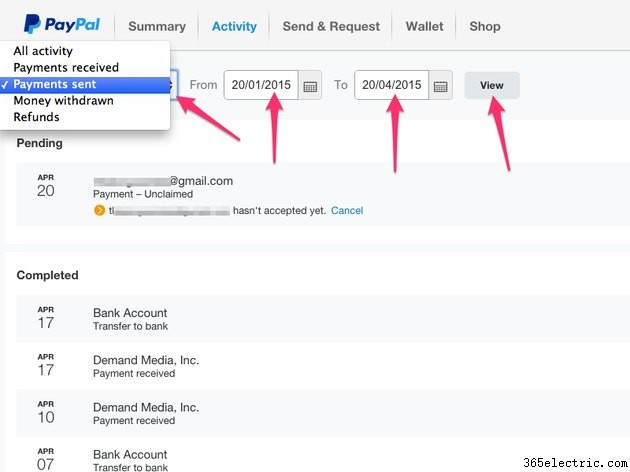Screen dimensions: 630x472
Task: Click the APR 10 date label
Action: tap(45, 413)
